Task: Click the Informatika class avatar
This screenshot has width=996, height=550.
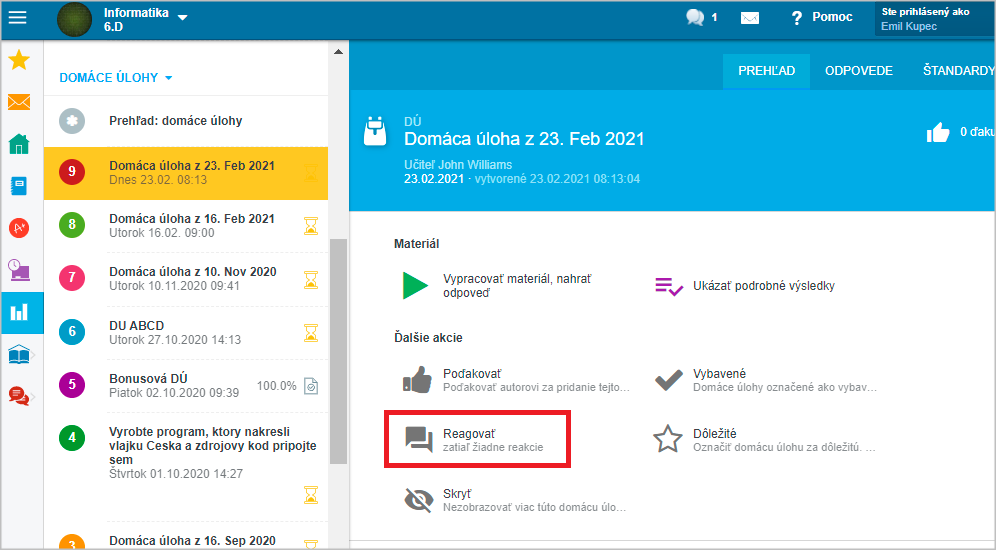Action: (74, 19)
